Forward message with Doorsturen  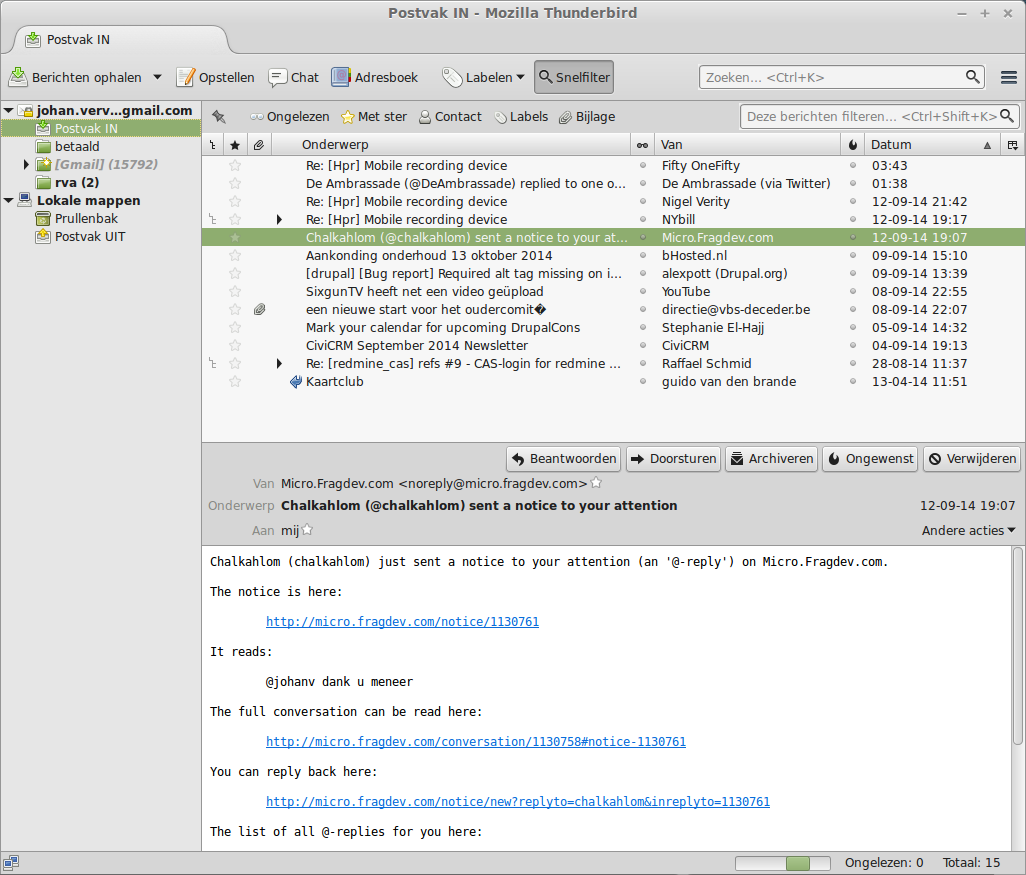673,459
